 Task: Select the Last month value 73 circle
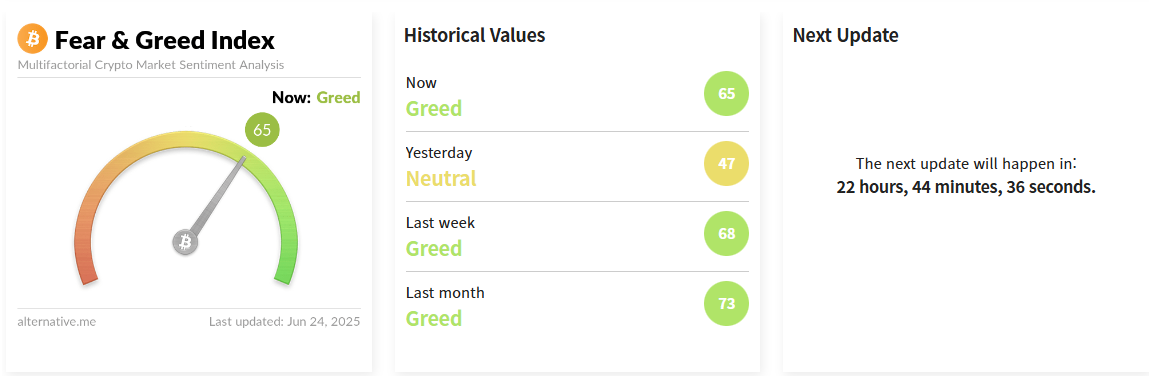[726, 303]
